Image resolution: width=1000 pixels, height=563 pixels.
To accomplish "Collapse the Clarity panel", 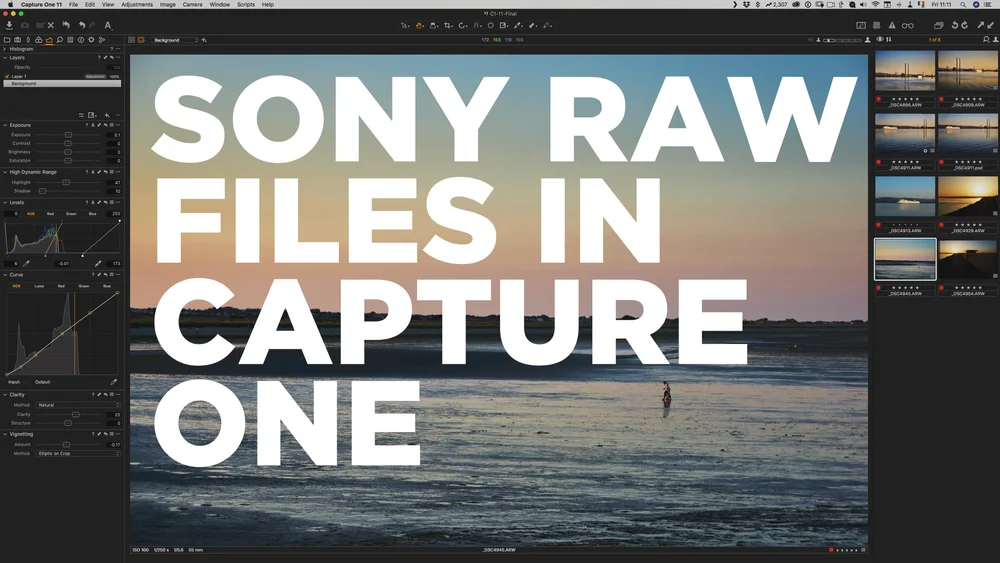I will 5,395.
